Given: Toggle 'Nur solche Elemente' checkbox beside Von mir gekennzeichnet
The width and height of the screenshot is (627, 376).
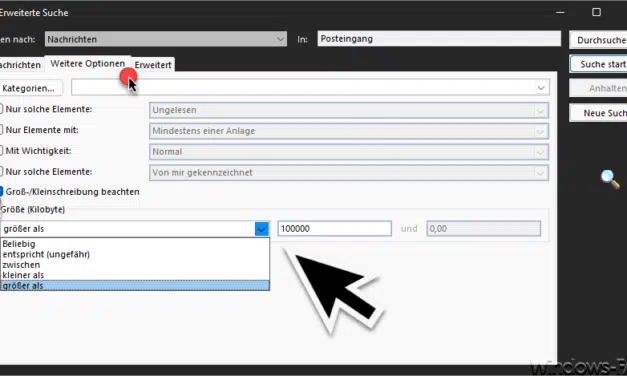Looking at the screenshot, I should [x=1, y=171].
